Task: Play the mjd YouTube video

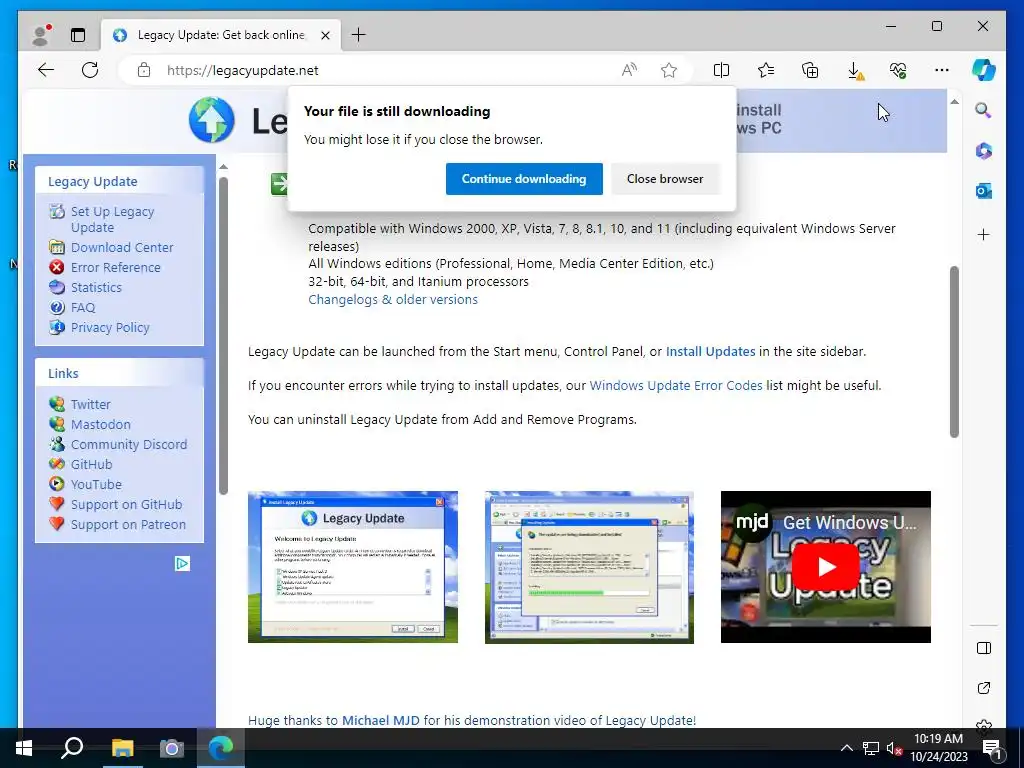Action: pos(825,567)
